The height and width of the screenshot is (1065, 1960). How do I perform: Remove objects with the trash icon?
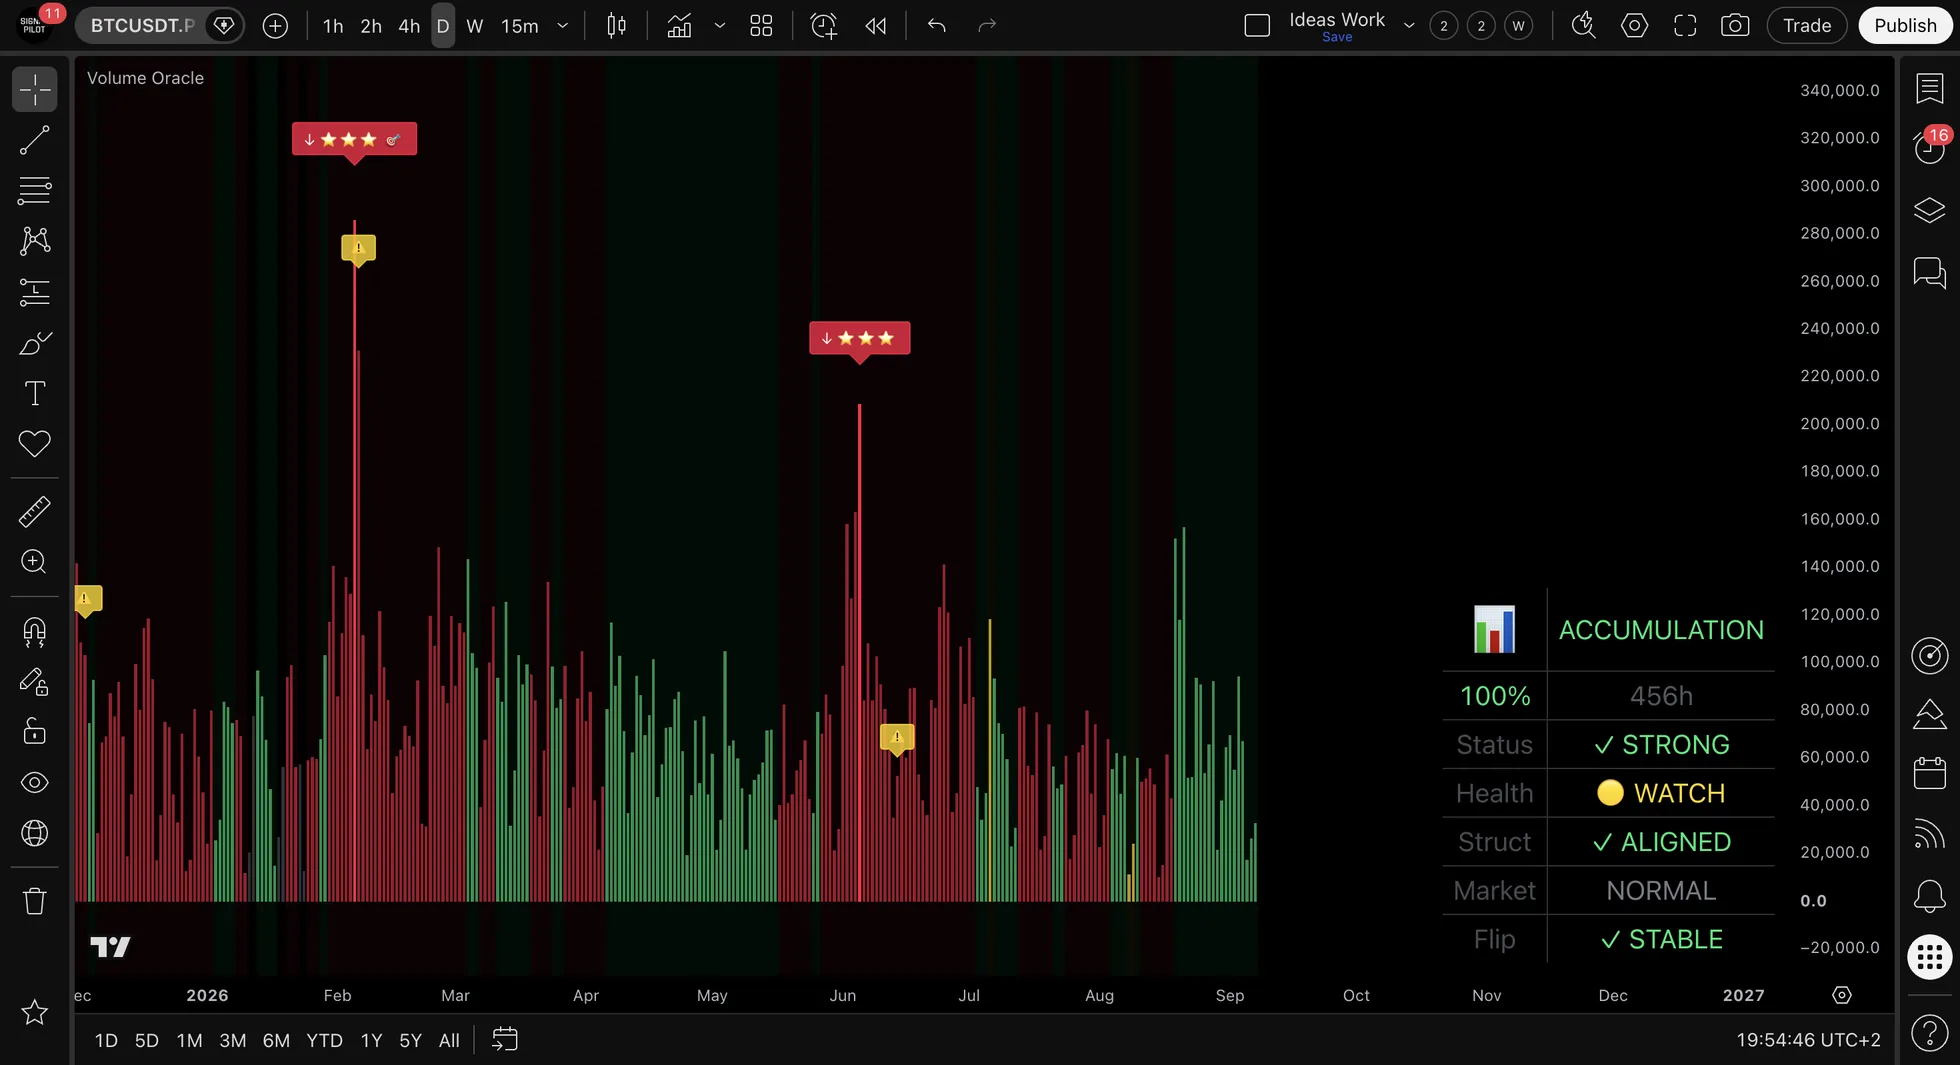tap(35, 901)
